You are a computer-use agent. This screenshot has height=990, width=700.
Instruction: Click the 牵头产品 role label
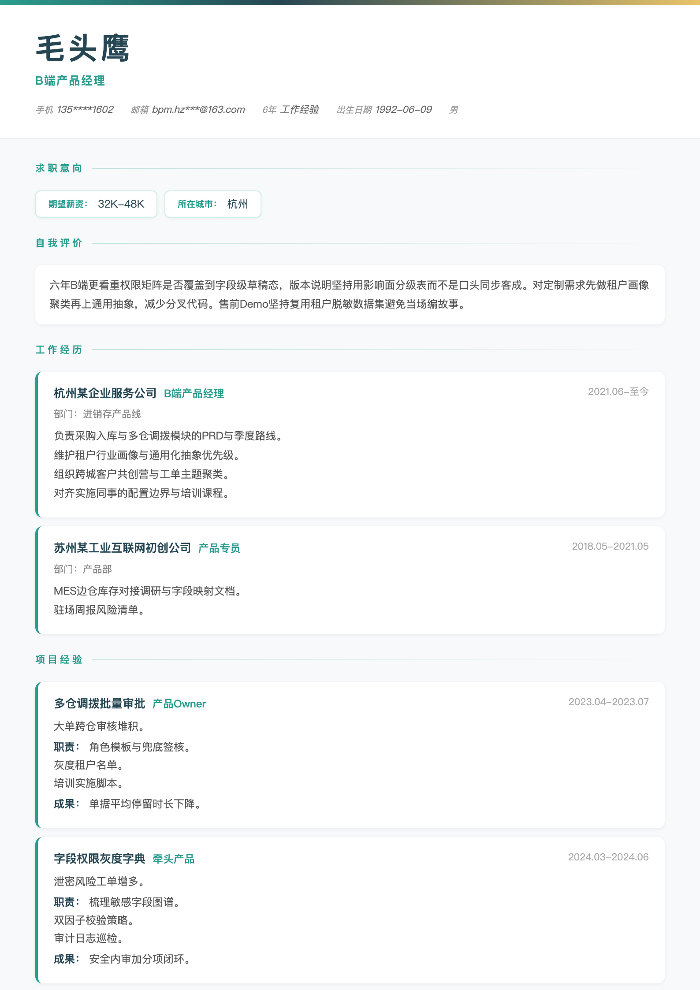174,859
